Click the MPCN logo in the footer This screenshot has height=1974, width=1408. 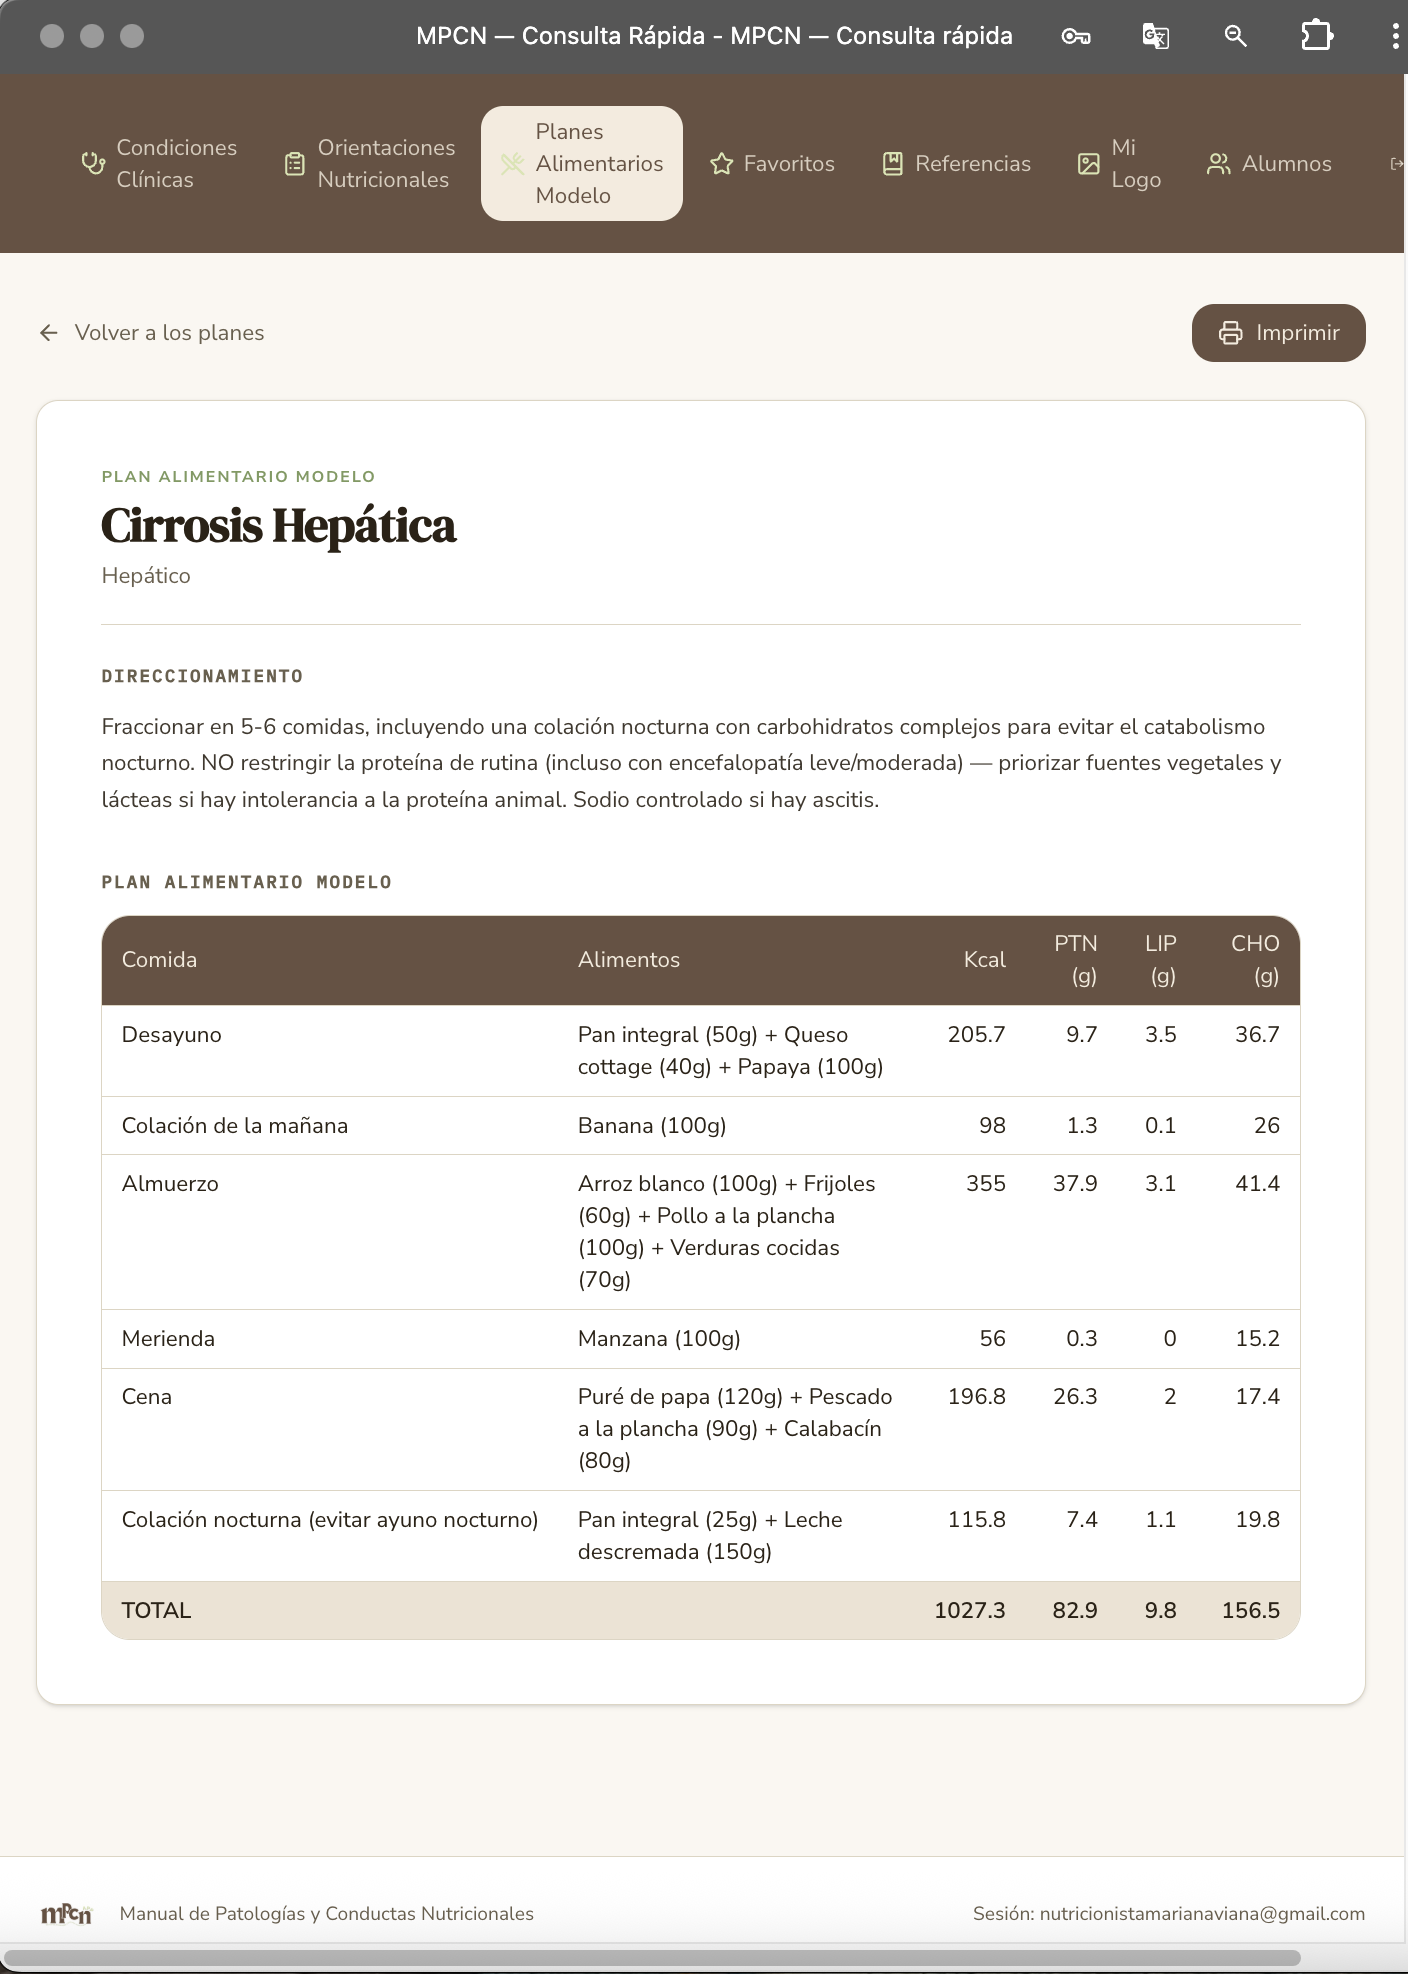[66, 1914]
